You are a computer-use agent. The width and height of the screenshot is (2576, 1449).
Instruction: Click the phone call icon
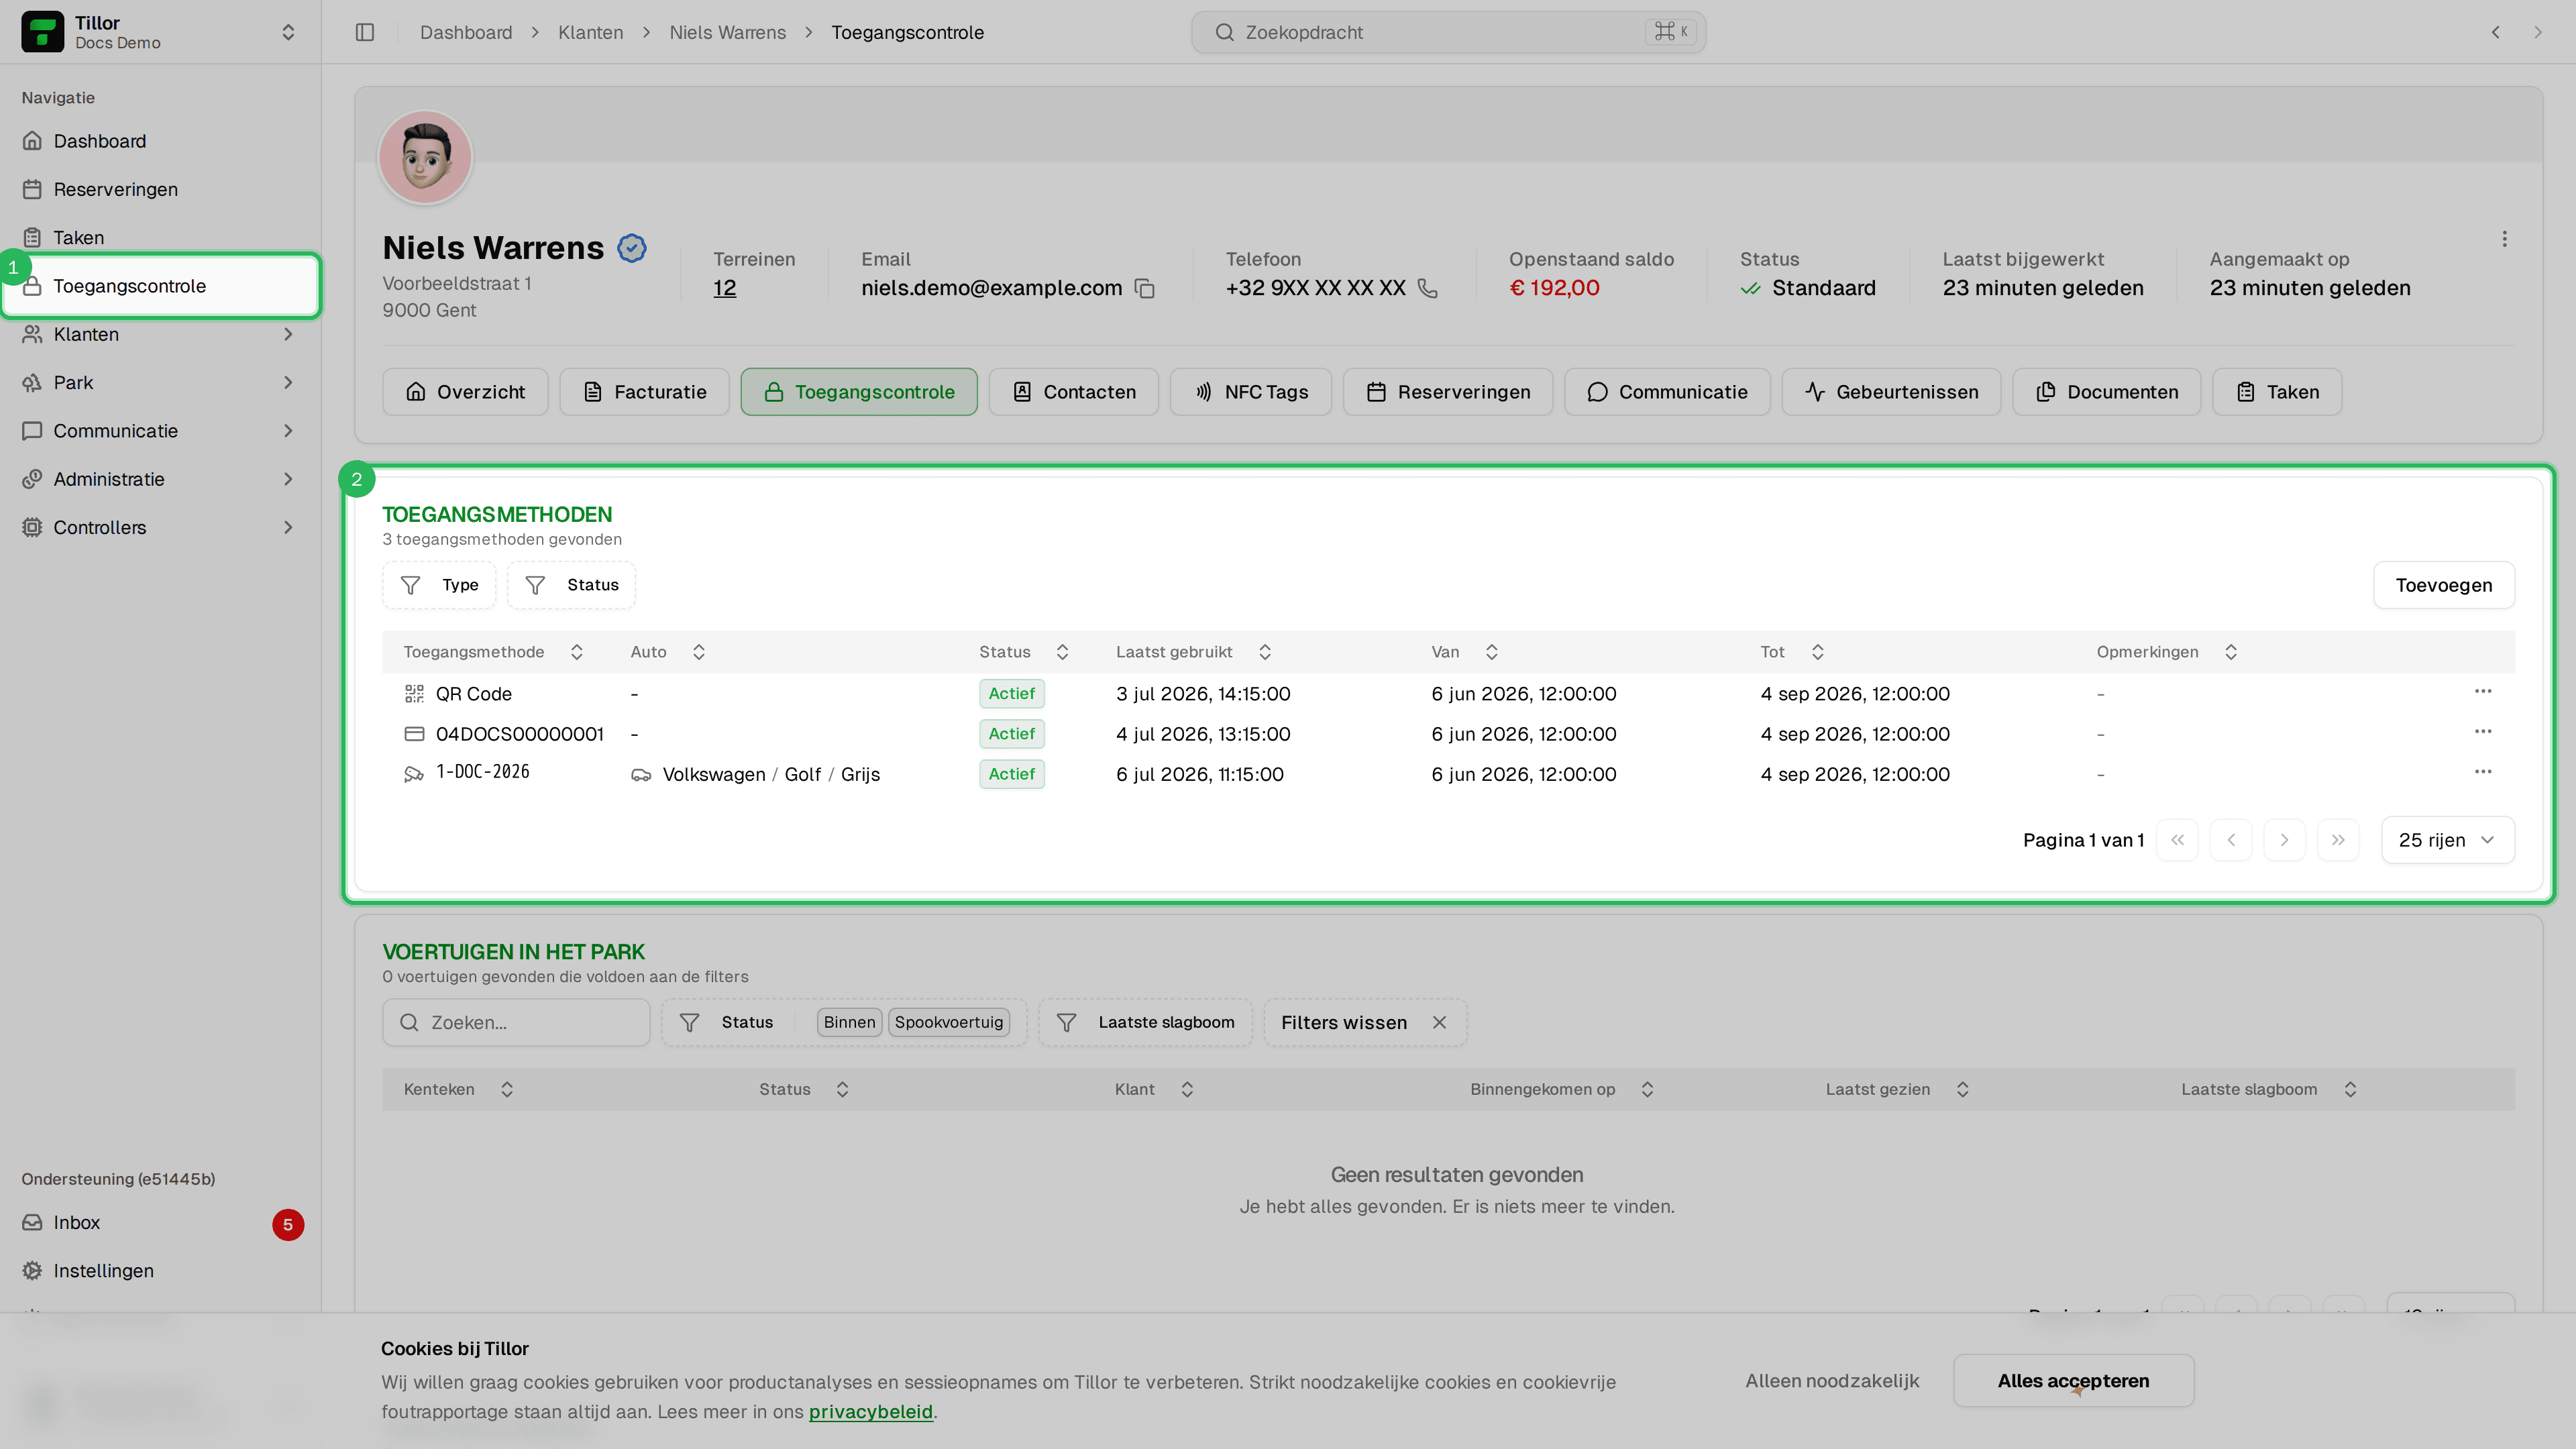pyautogui.click(x=1428, y=289)
